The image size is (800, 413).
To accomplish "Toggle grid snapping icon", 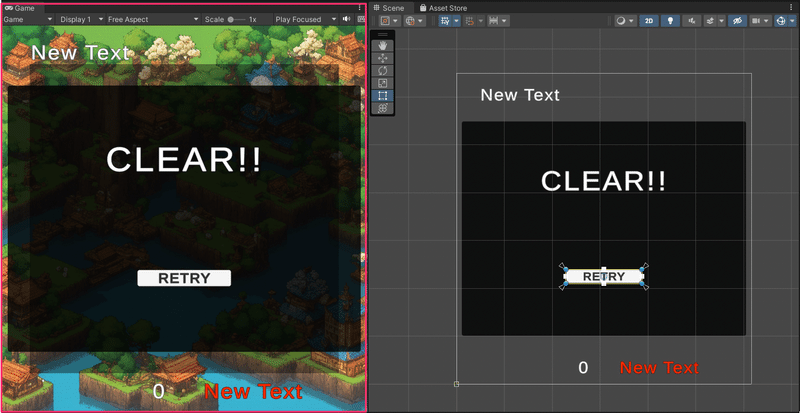I will 469,21.
